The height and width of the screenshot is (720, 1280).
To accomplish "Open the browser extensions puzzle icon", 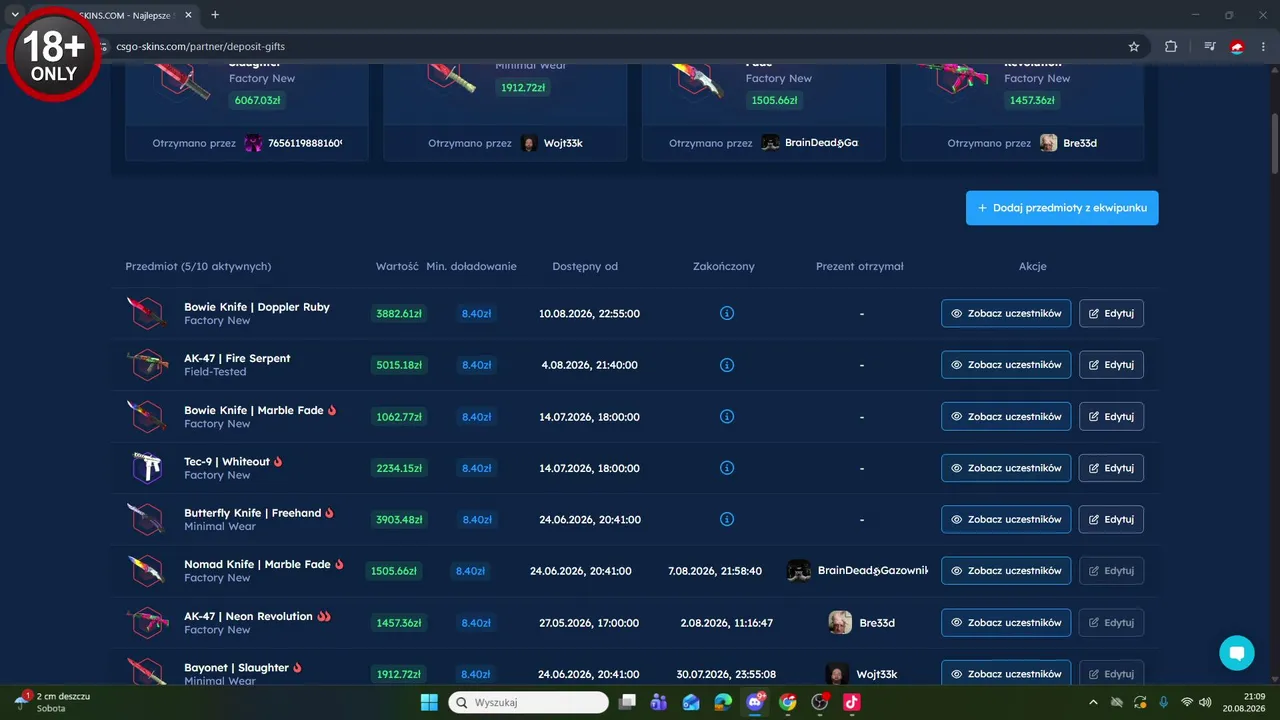I will click(x=1171, y=46).
